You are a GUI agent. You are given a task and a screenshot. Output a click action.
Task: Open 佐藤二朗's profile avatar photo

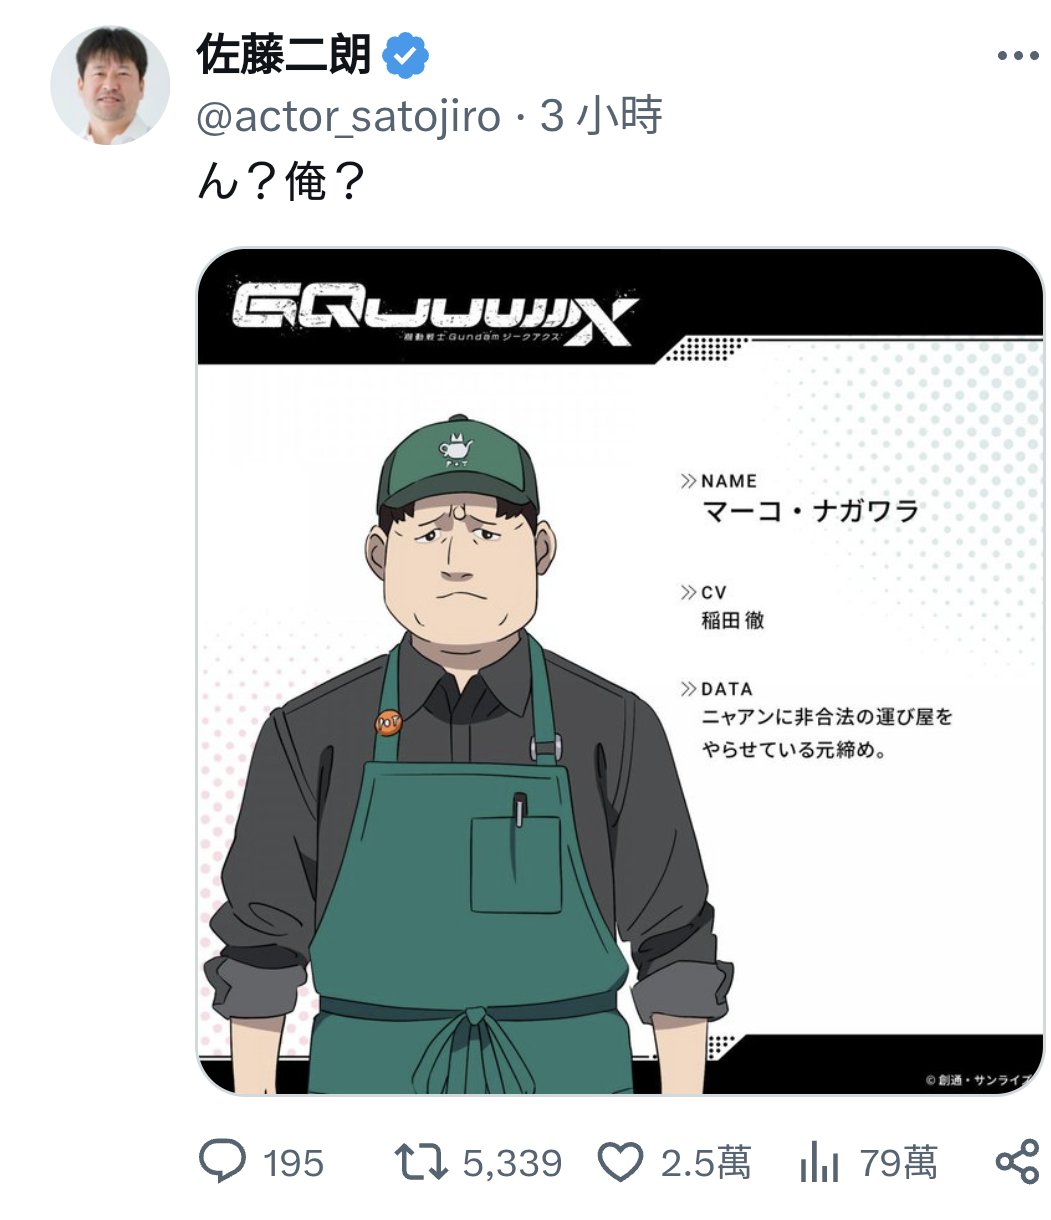click(110, 86)
